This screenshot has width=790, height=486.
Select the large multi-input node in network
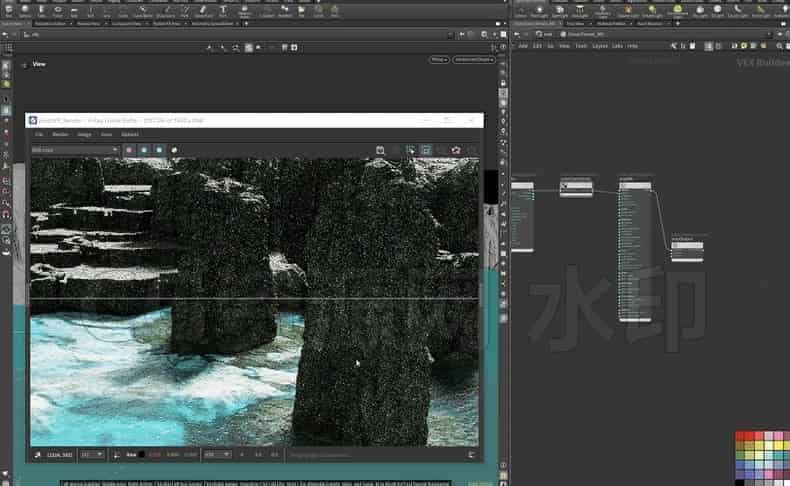tap(635, 252)
